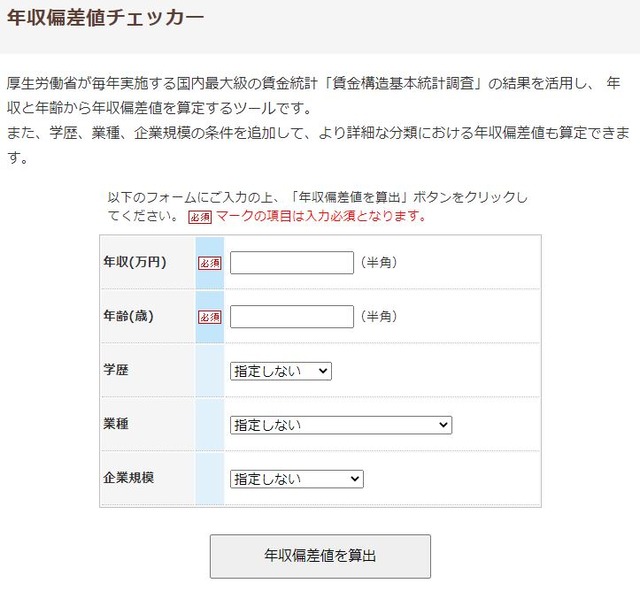
Task: Select the 年収(万円) row label
Action: 135,262
